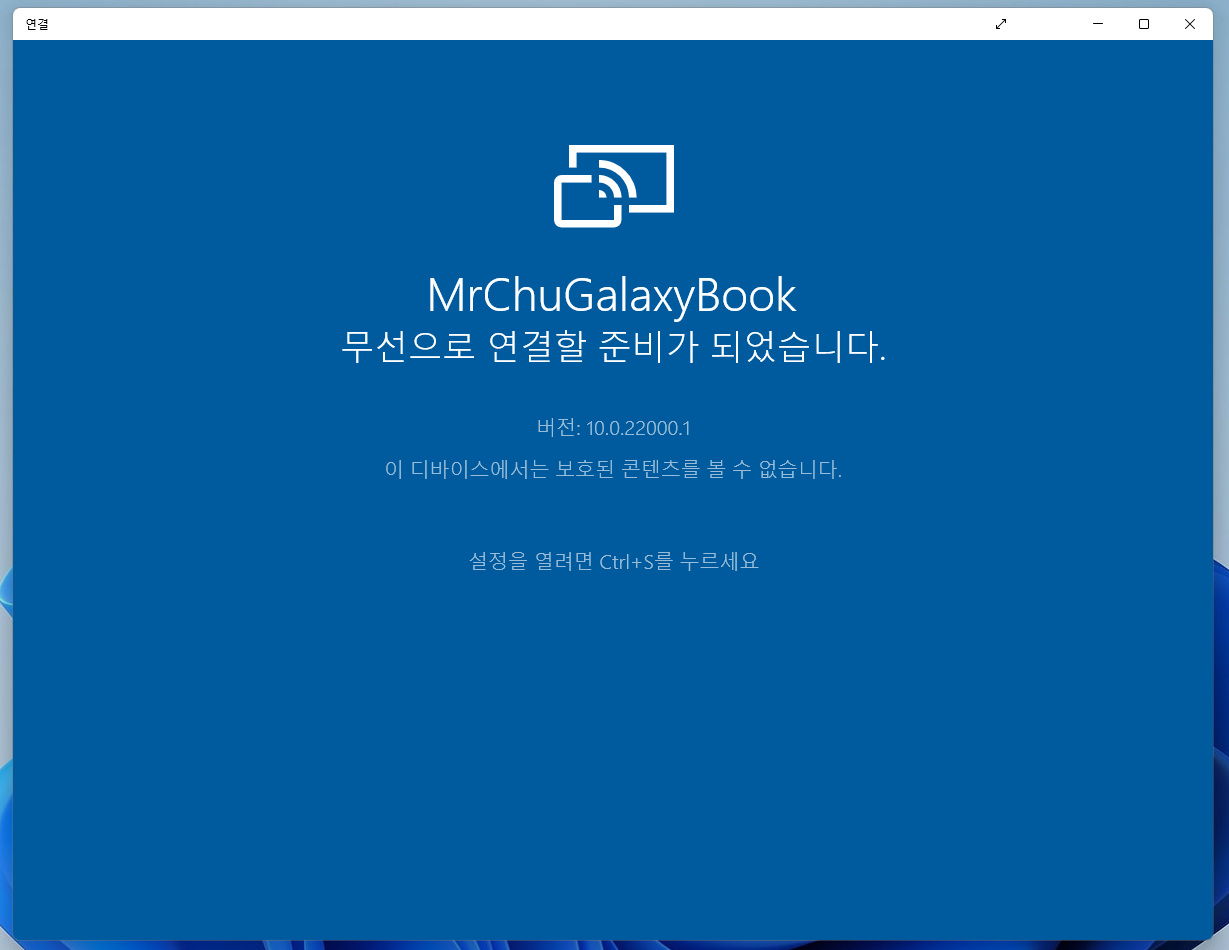
Task: Enter full screen with the diagonal arrows button
Action: pos(1001,24)
